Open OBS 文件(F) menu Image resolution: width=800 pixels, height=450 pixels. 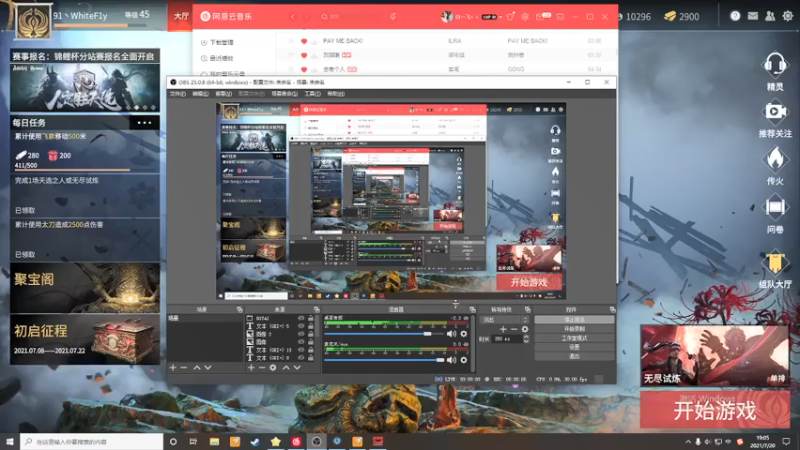point(178,94)
